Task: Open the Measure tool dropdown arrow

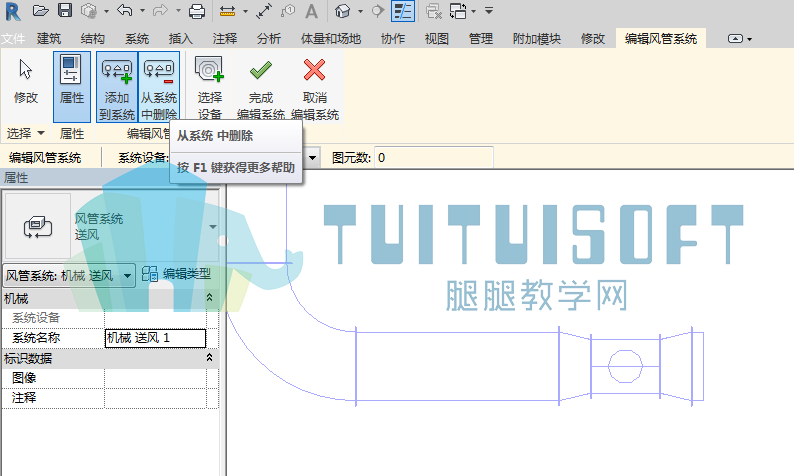Action: pyautogui.click(x=245, y=11)
